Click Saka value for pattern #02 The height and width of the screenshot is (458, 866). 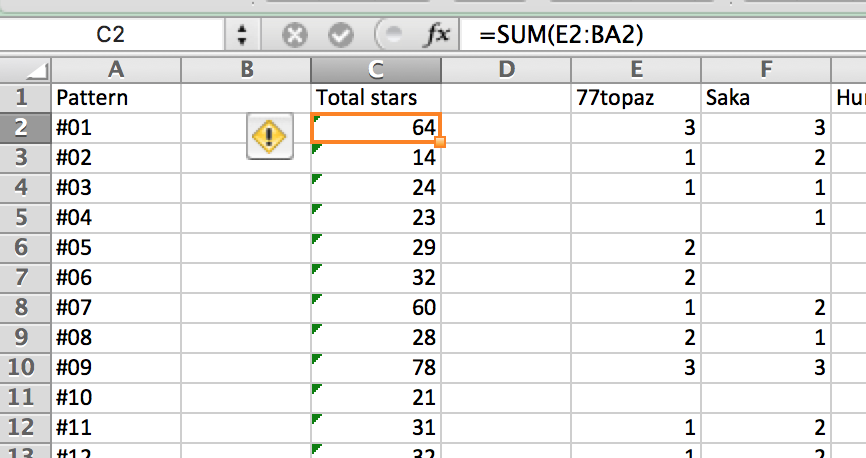766,157
